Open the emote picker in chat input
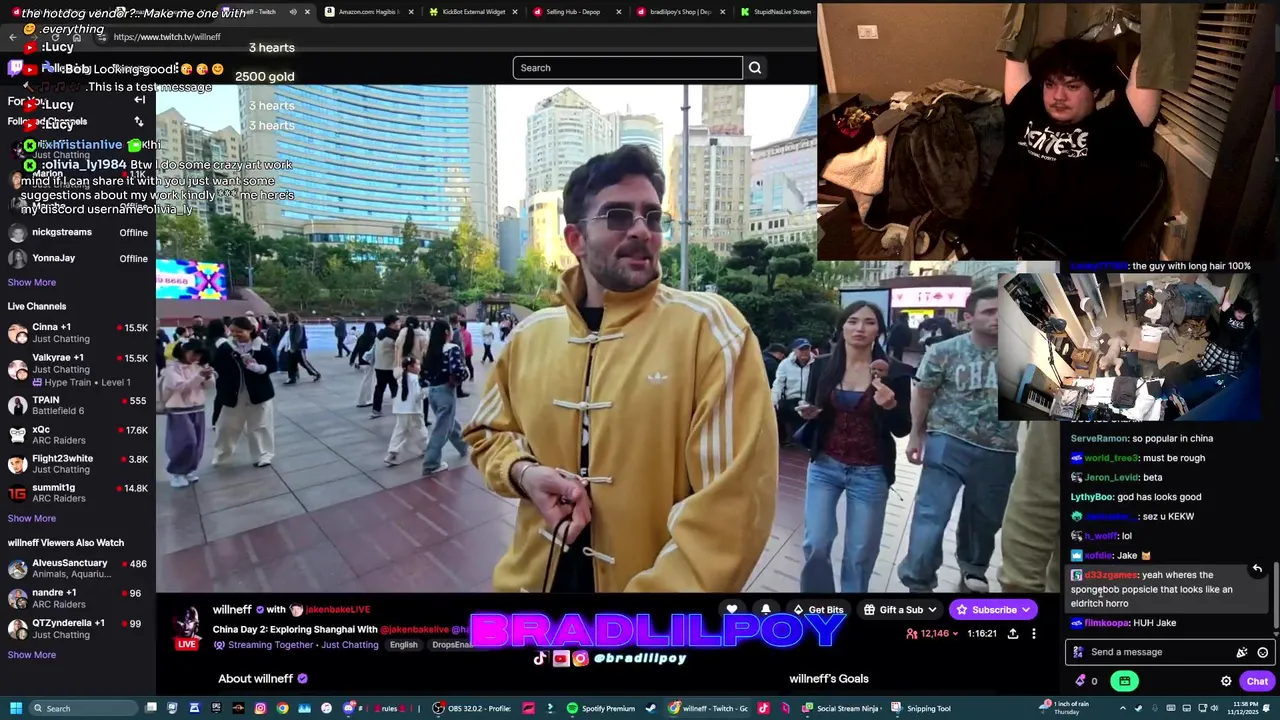The image size is (1280, 720). click(x=1263, y=652)
